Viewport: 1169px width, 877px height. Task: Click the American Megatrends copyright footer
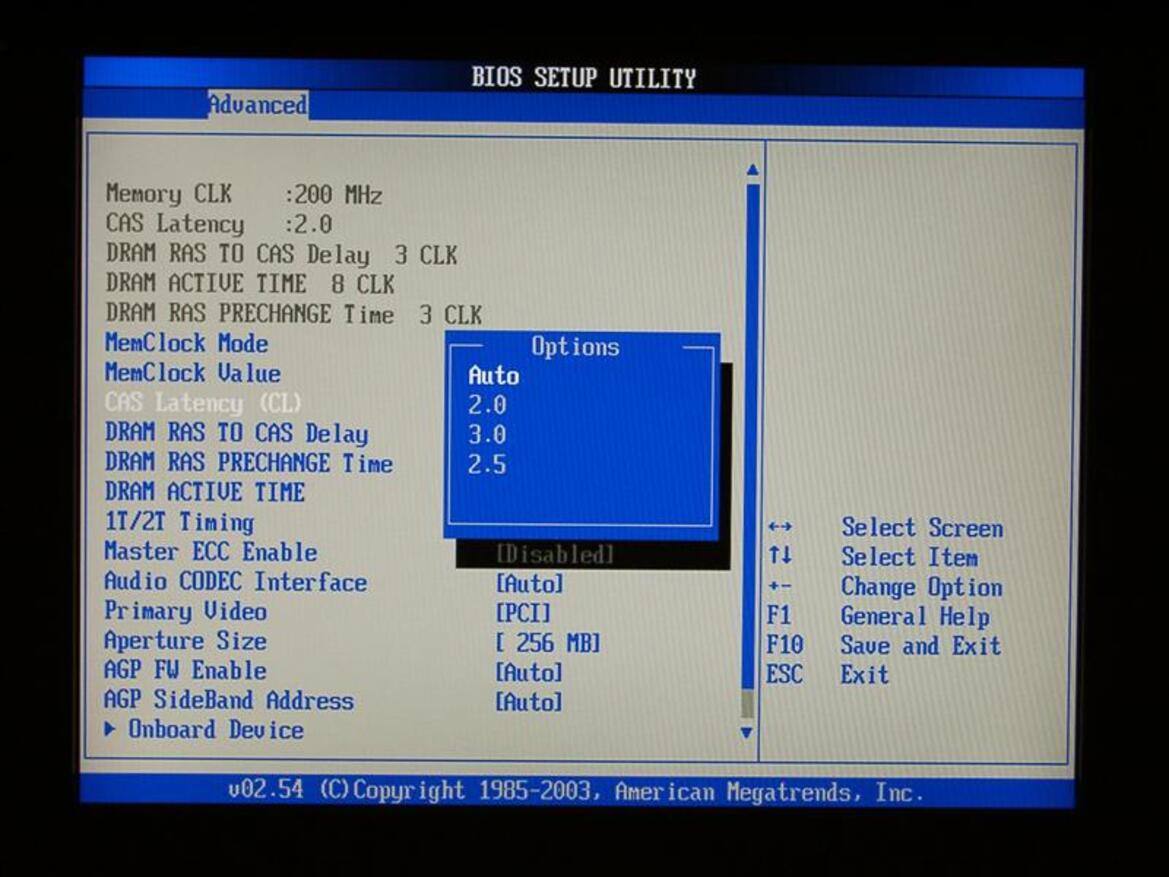click(576, 790)
